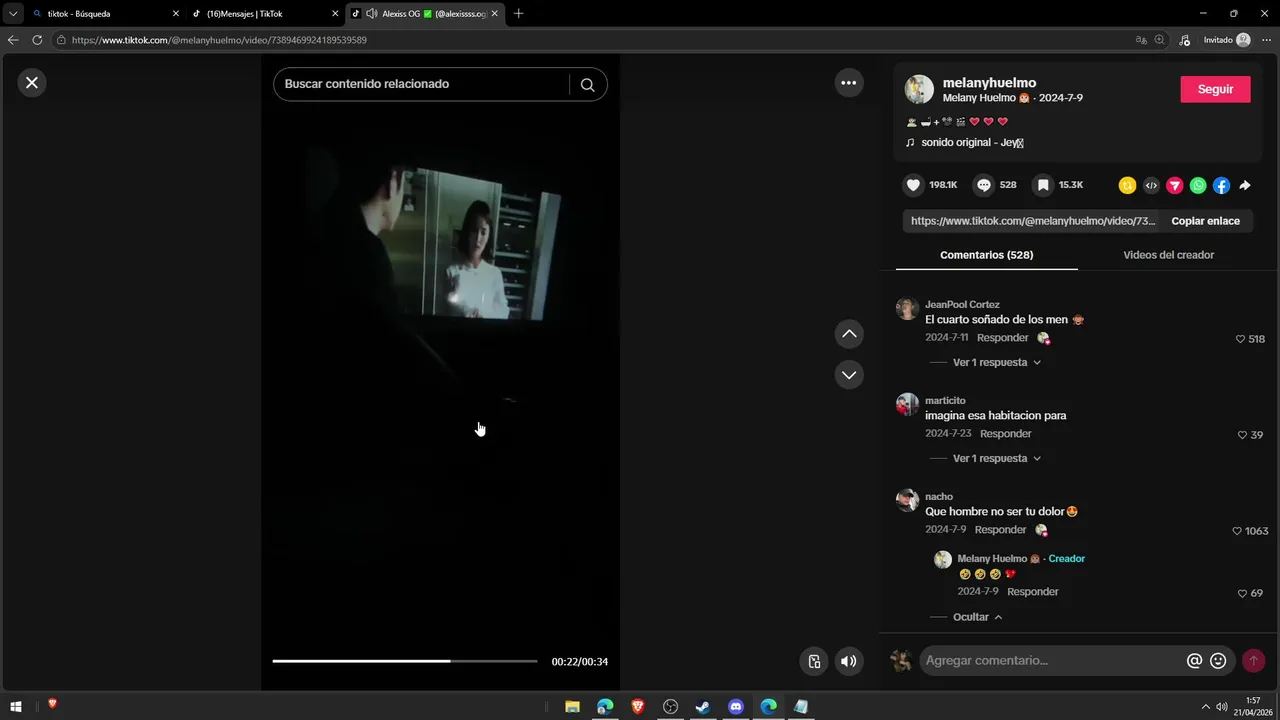This screenshot has height=720, width=1280.
Task: Show hidden system tray icons chevron
Action: pyautogui.click(x=1205, y=707)
